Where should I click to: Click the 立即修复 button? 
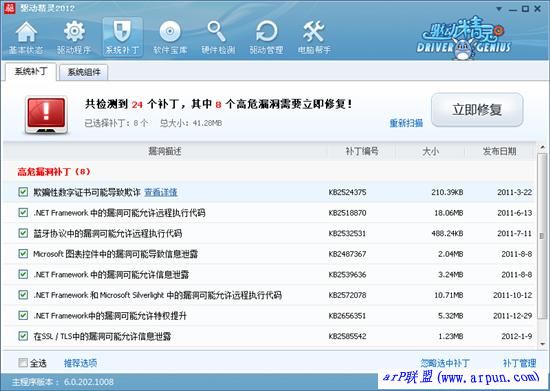pos(477,109)
